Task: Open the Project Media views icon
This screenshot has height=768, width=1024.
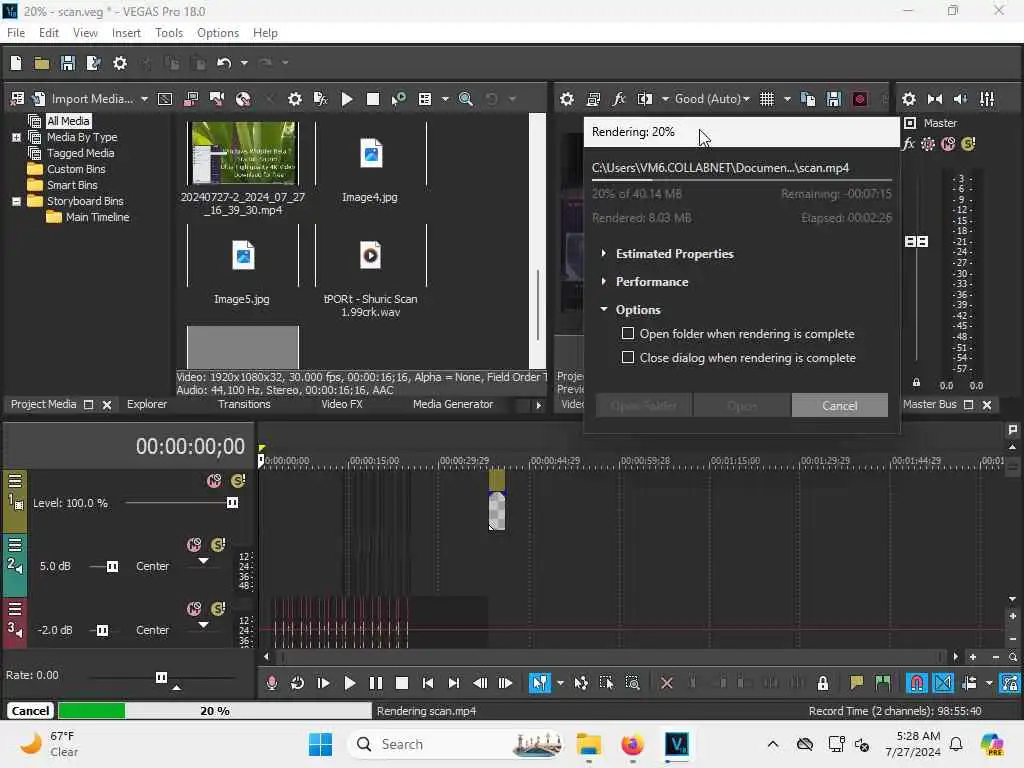Action: 425,99
